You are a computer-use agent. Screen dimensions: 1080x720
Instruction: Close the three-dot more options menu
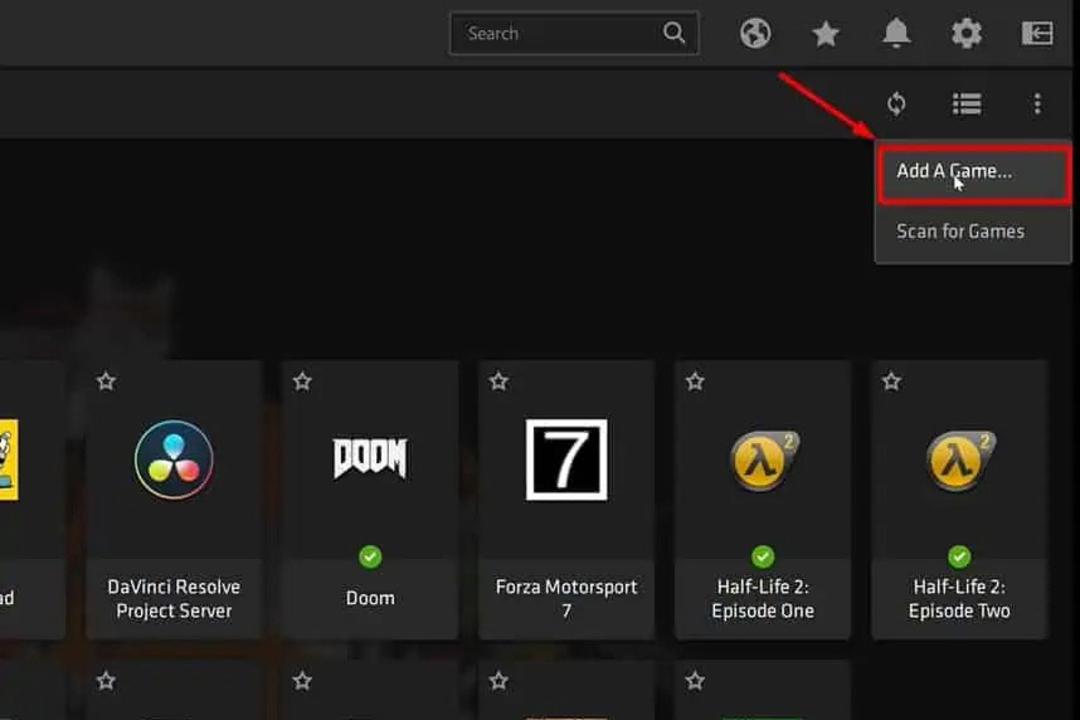click(x=1037, y=104)
